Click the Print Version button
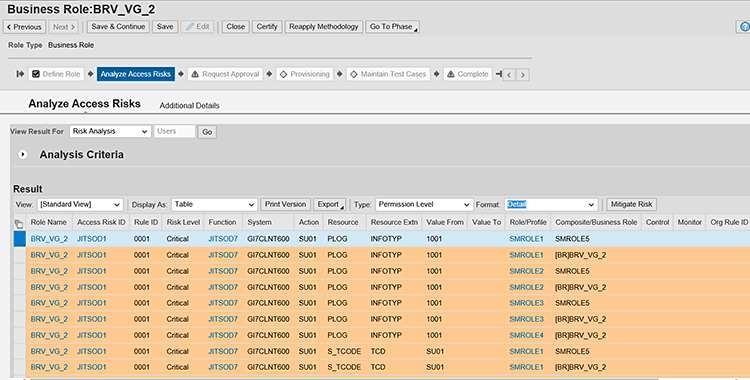This screenshot has height=380, width=750. coord(286,204)
